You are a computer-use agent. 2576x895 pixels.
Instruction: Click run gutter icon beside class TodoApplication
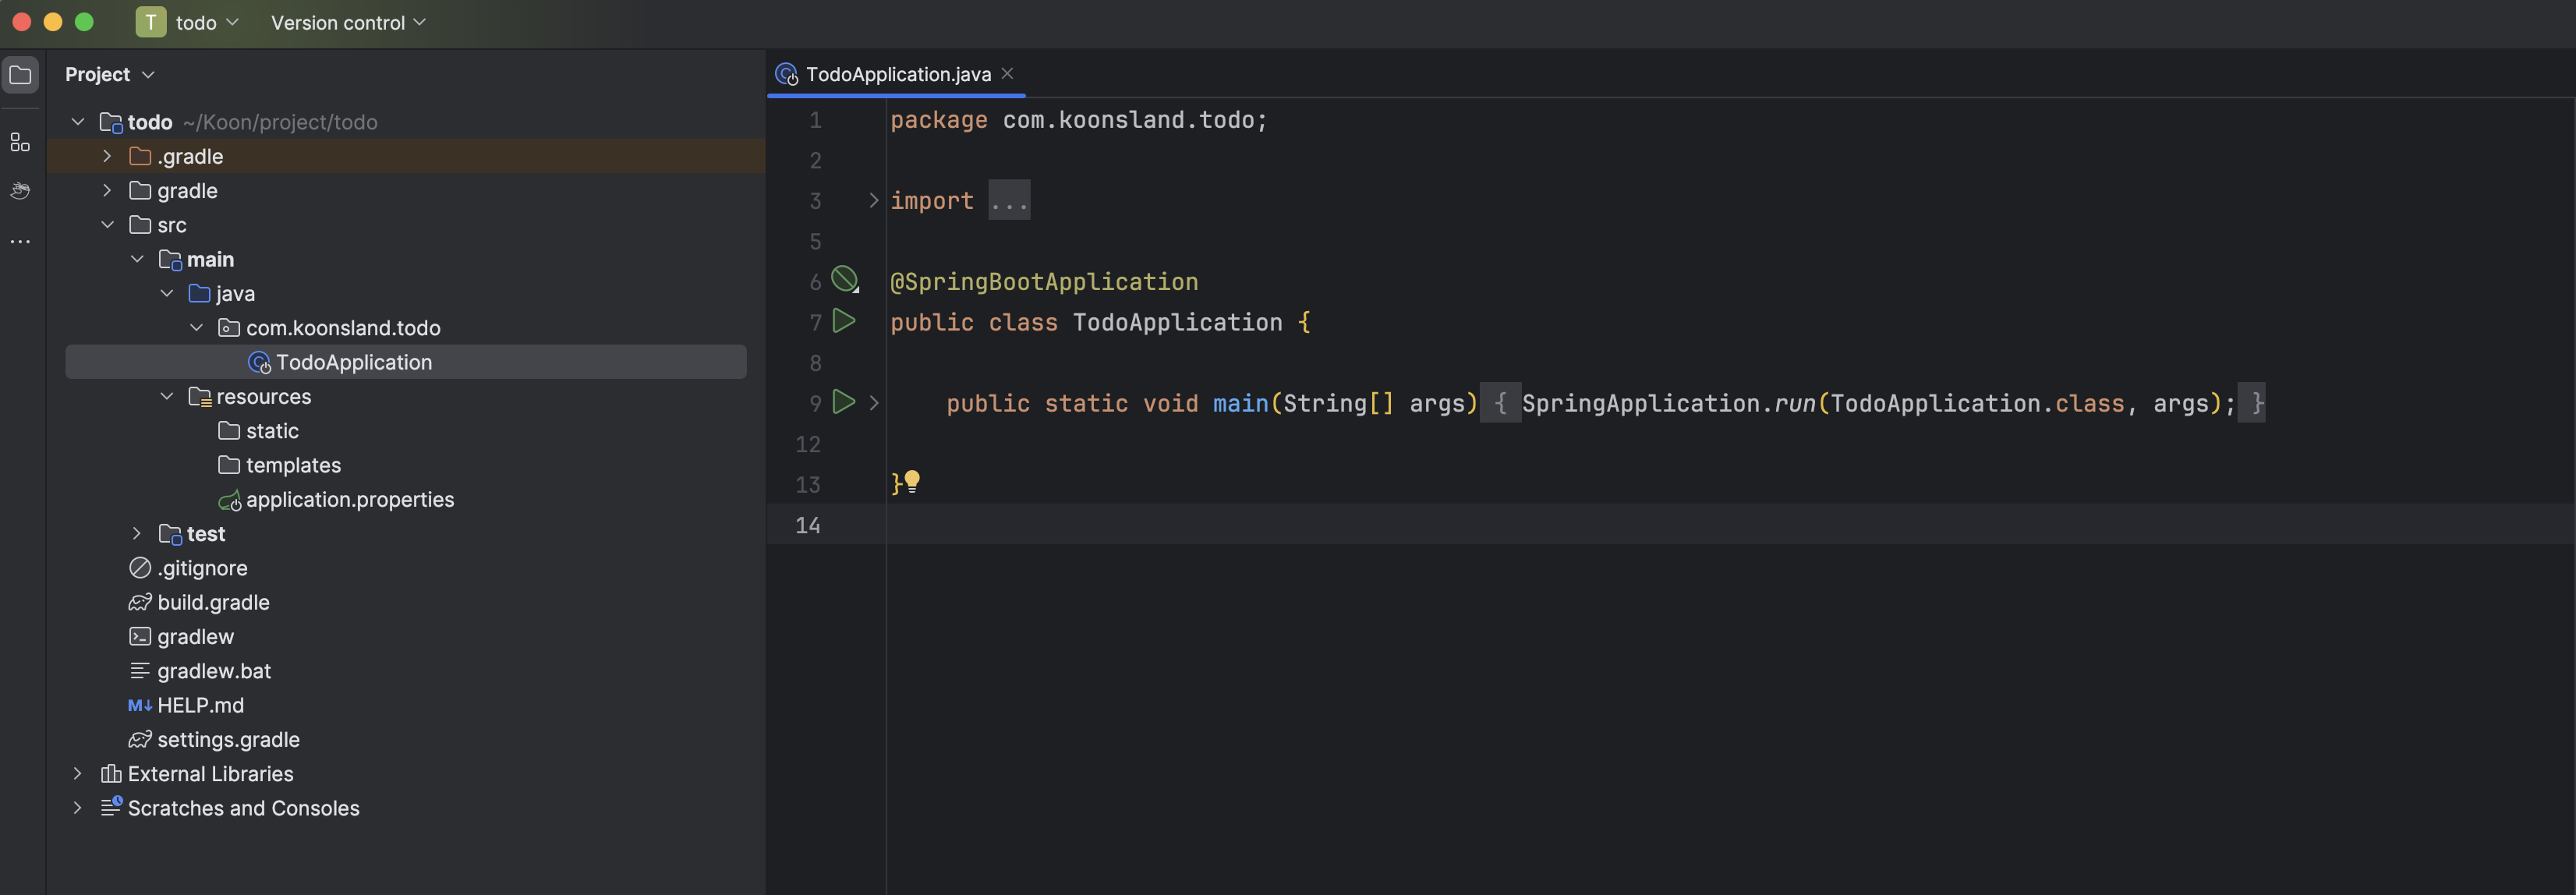[x=844, y=321]
